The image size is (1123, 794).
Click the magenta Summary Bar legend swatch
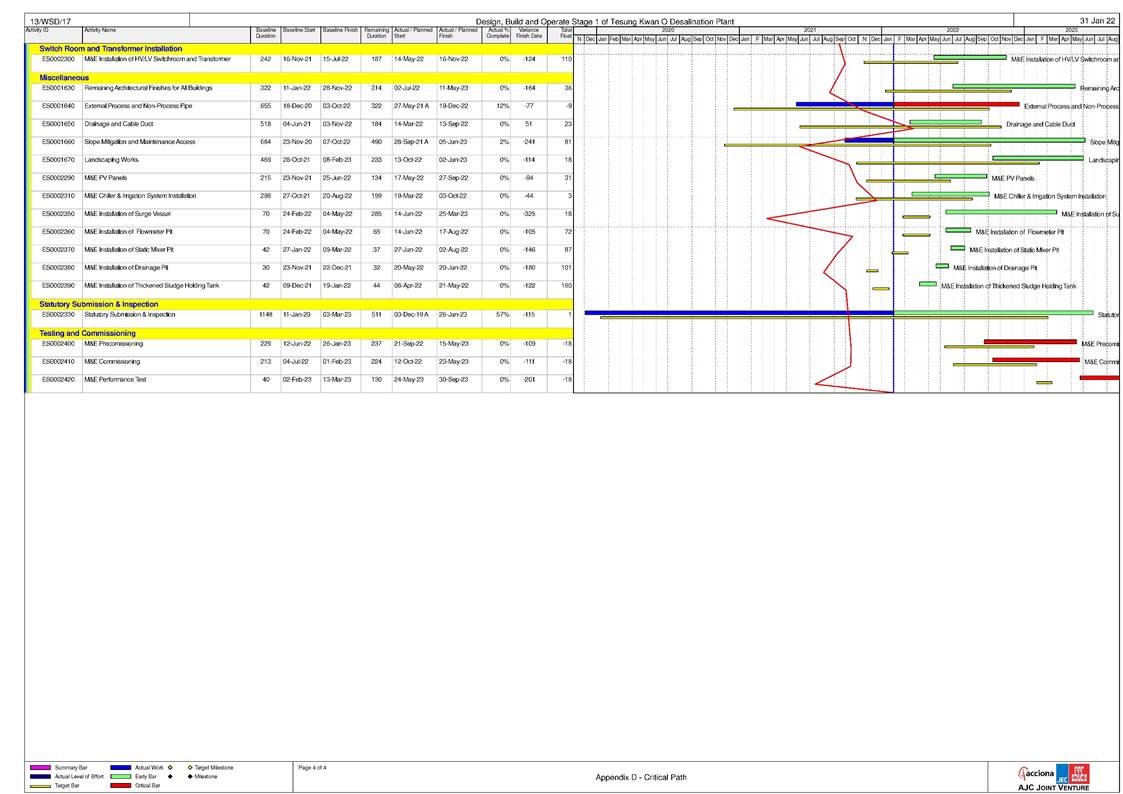click(x=41, y=767)
